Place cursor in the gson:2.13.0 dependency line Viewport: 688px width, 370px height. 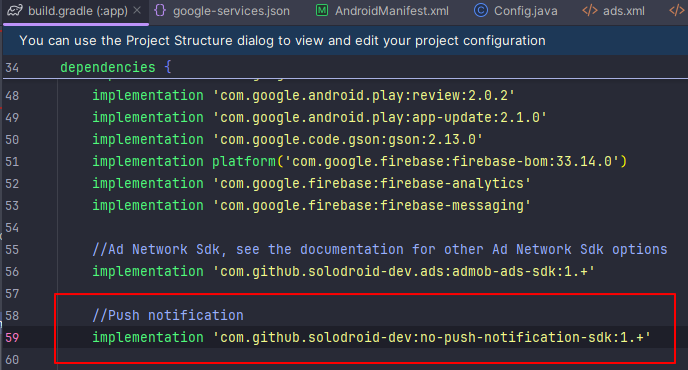point(287,140)
